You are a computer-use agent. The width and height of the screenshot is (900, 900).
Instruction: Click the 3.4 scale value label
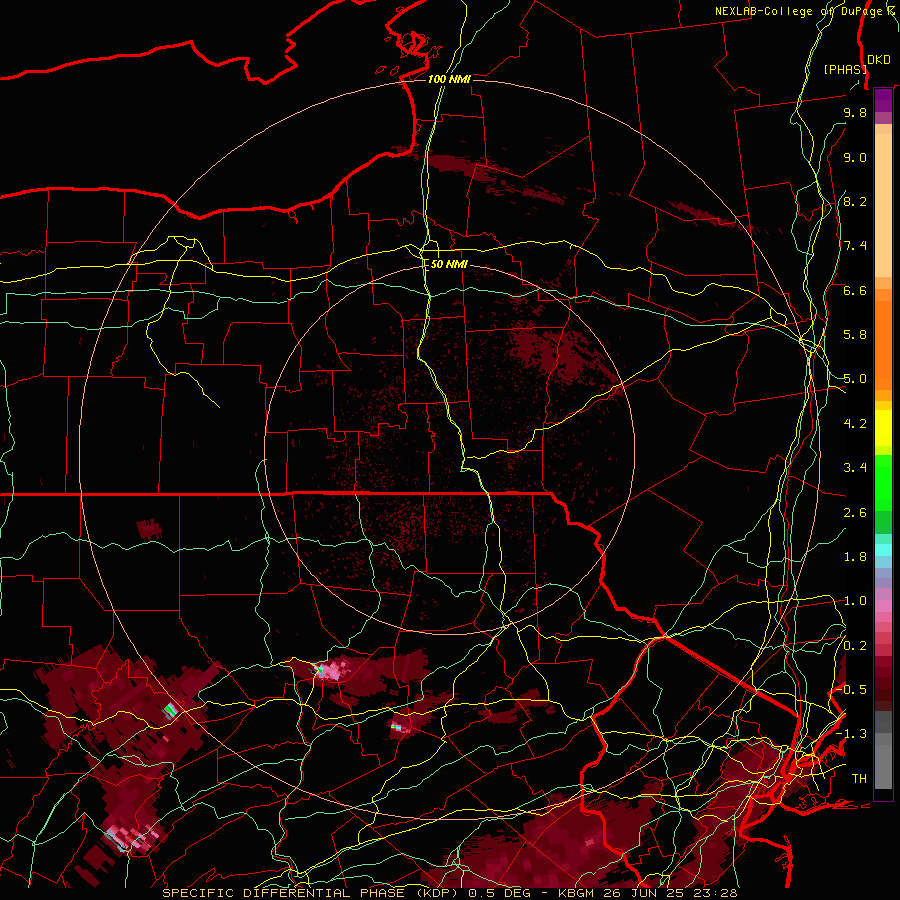tap(855, 468)
